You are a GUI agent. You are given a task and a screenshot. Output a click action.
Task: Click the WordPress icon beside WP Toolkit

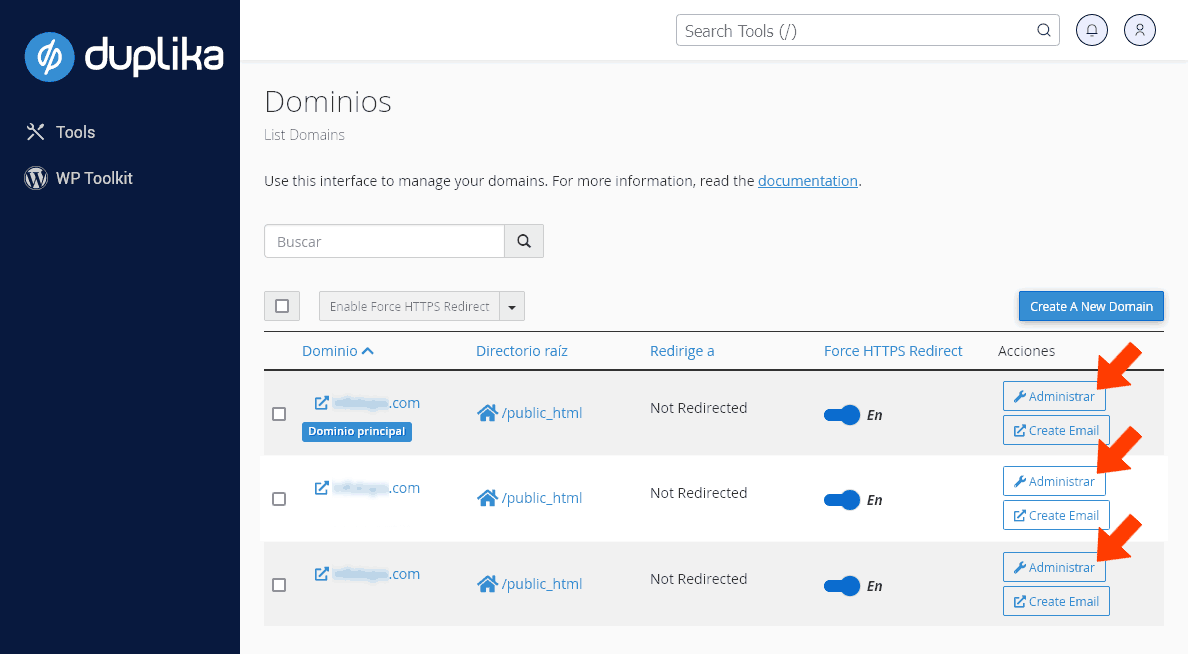[x=35, y=178]
